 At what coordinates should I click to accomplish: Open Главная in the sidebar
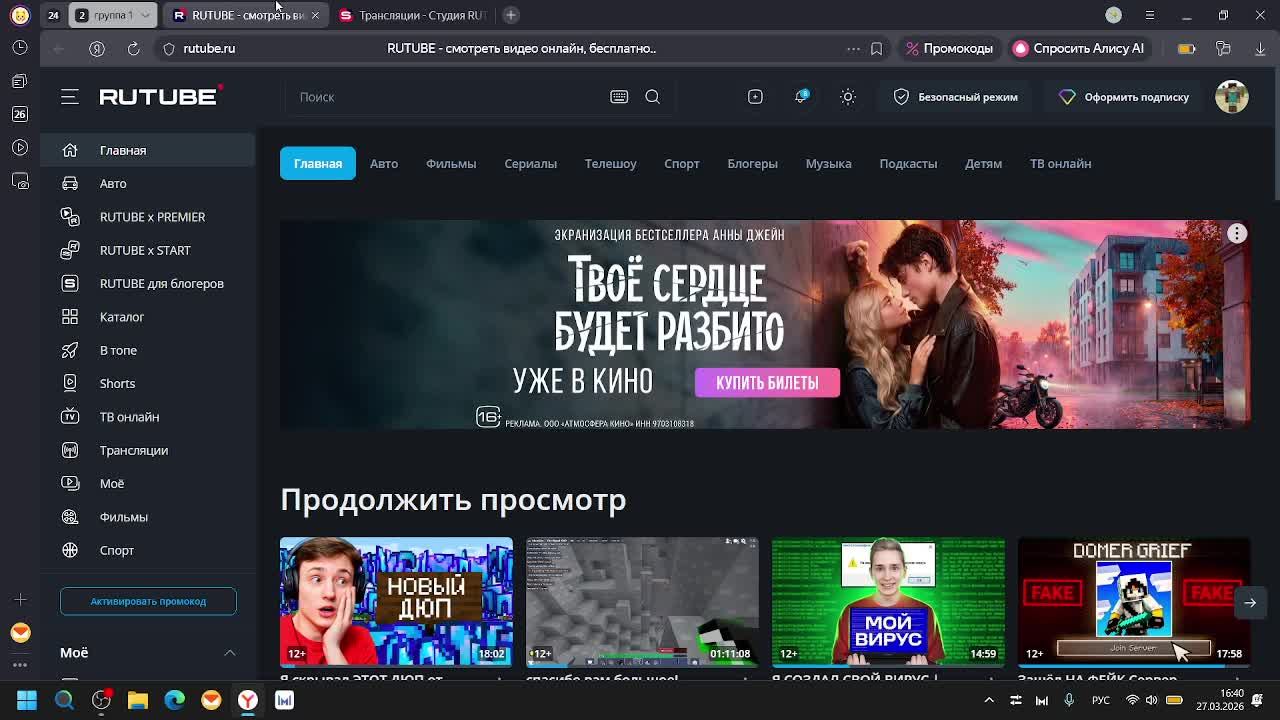point(148,150)
